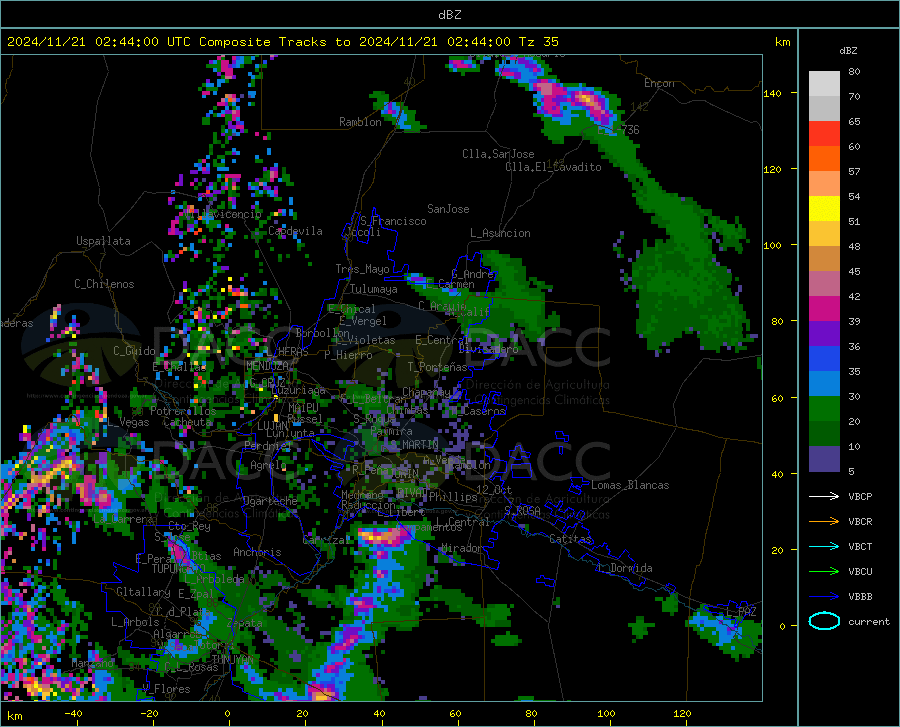Click the dark purple 5 dBZ swatch
Screen dimensions: 900x727
coord(824,459)
